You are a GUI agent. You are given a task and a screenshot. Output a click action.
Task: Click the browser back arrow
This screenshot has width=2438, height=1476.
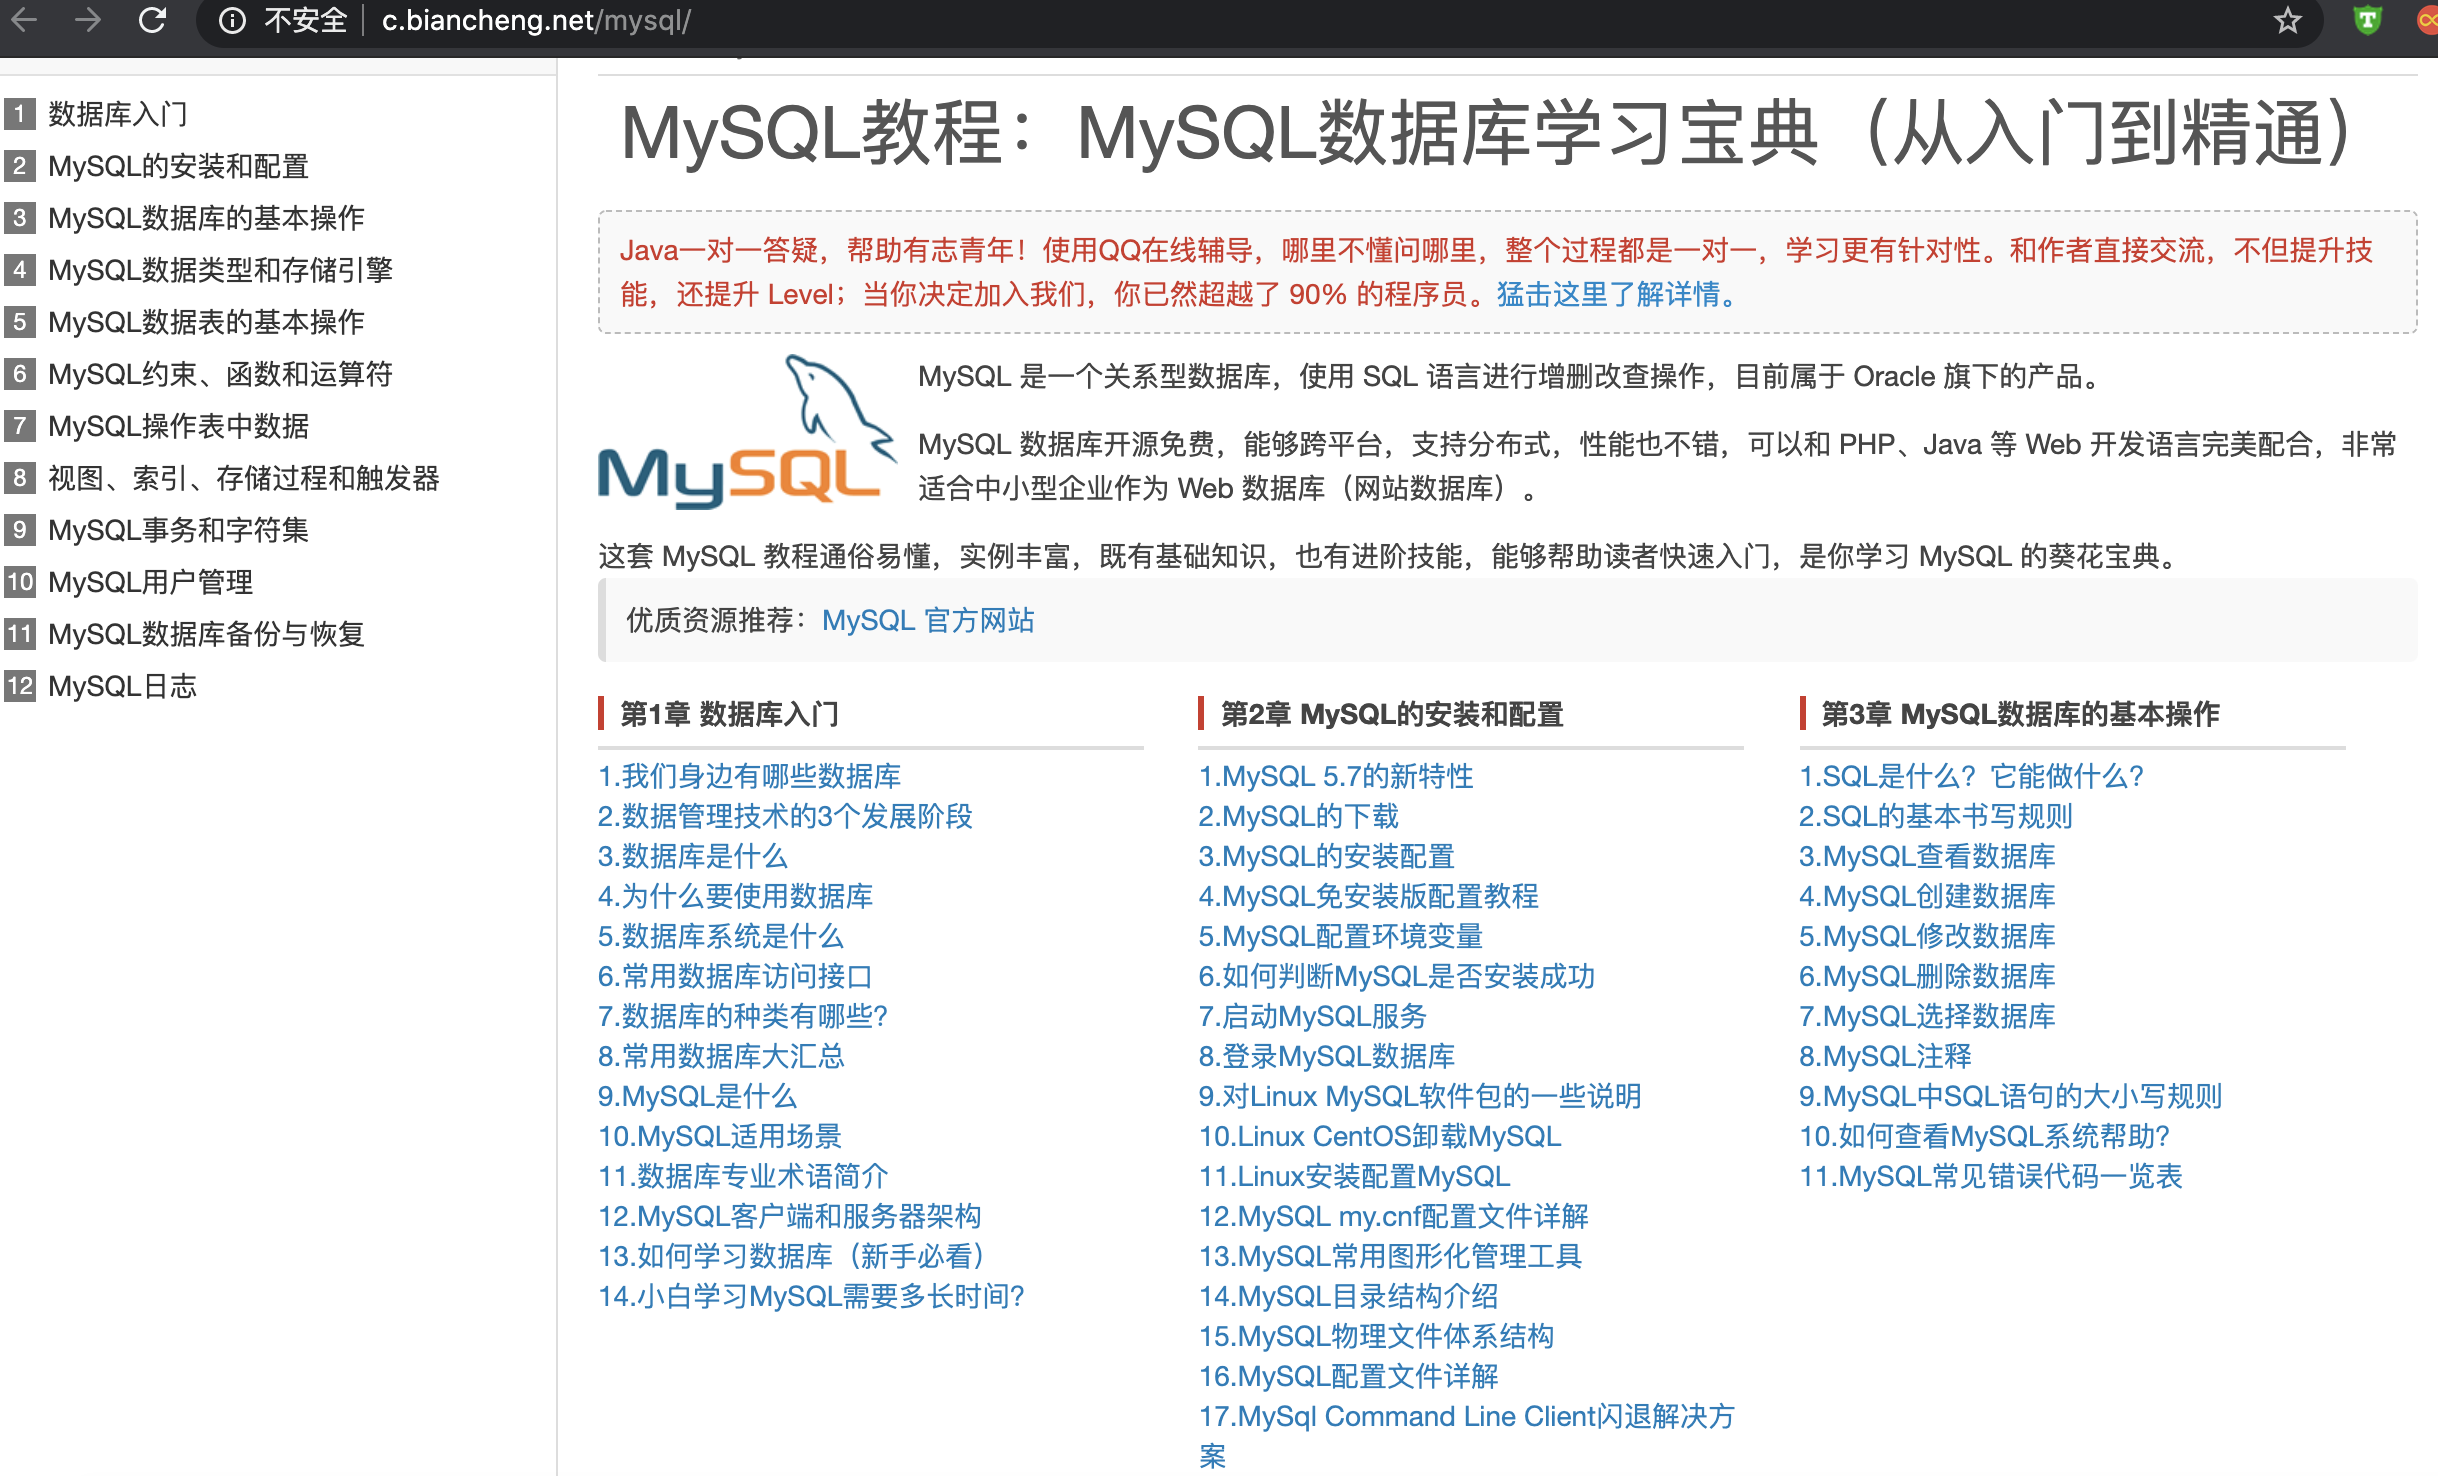(24, 20)
